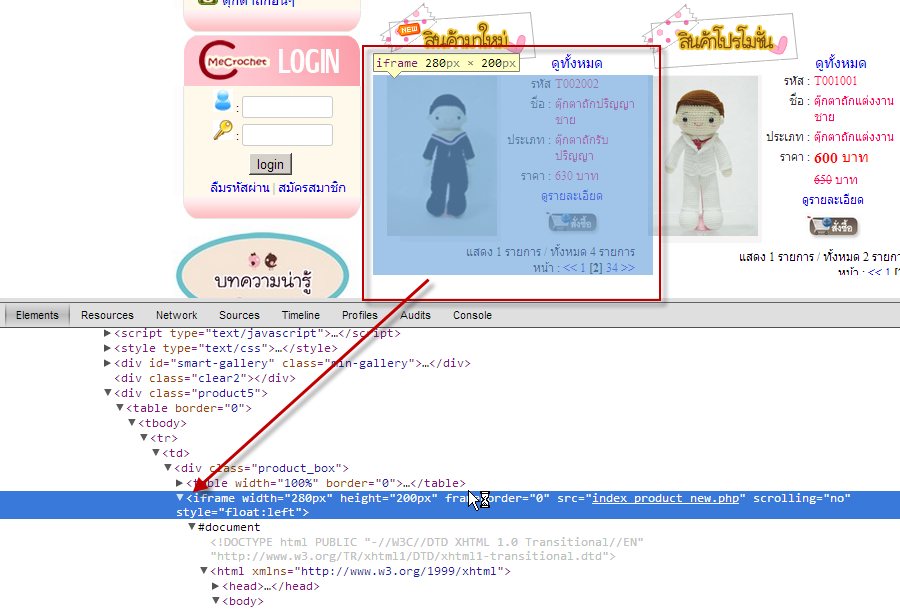Collapse the html xmlns node
Image resolution: width=900 pixels, height=610 pixels.
(x=204, y=570)
